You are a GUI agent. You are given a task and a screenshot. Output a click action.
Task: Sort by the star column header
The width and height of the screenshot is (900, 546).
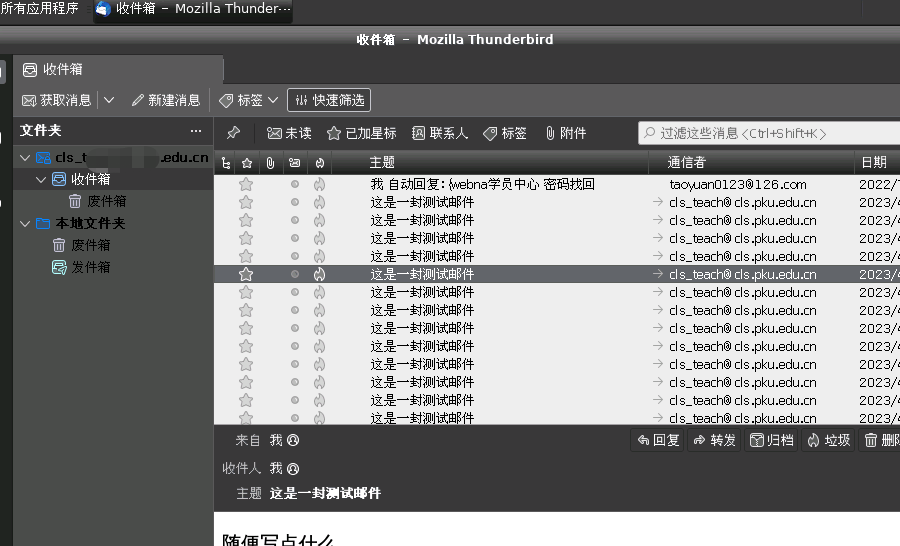[247, 164]
